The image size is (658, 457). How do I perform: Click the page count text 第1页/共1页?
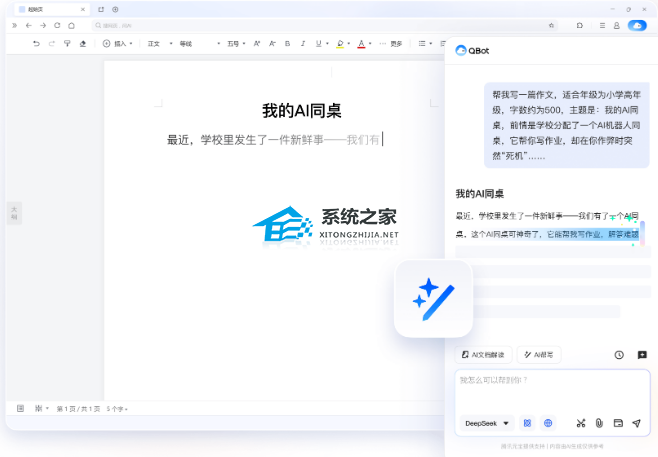[x=78, y=409]
